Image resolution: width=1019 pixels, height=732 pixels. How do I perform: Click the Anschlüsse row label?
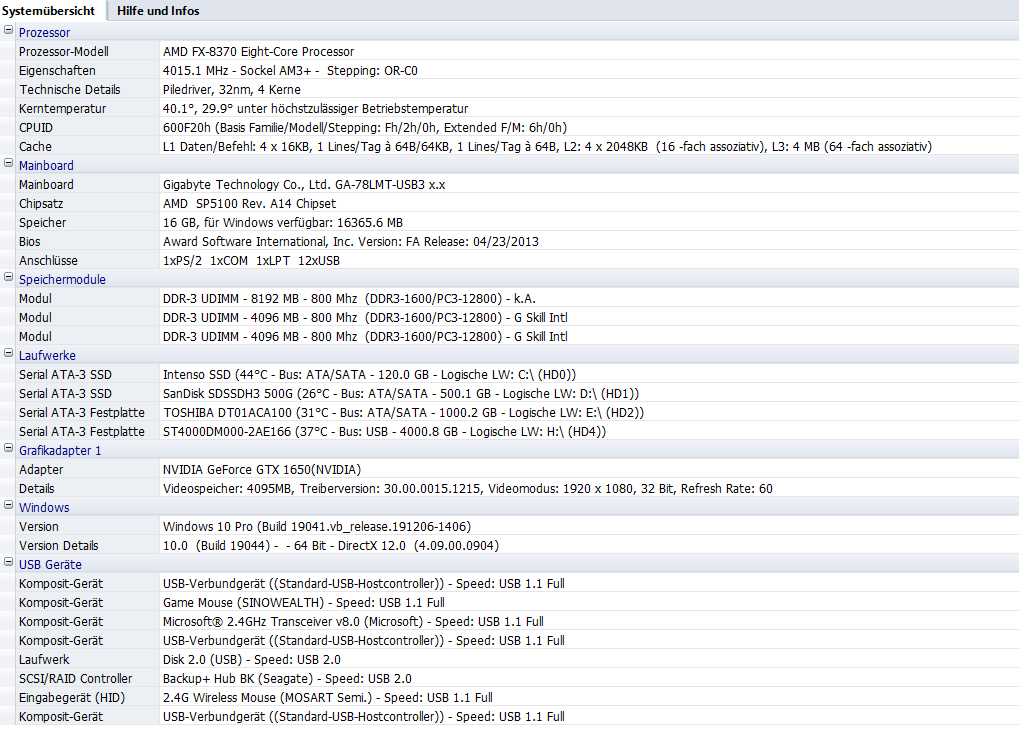(48, 261)
